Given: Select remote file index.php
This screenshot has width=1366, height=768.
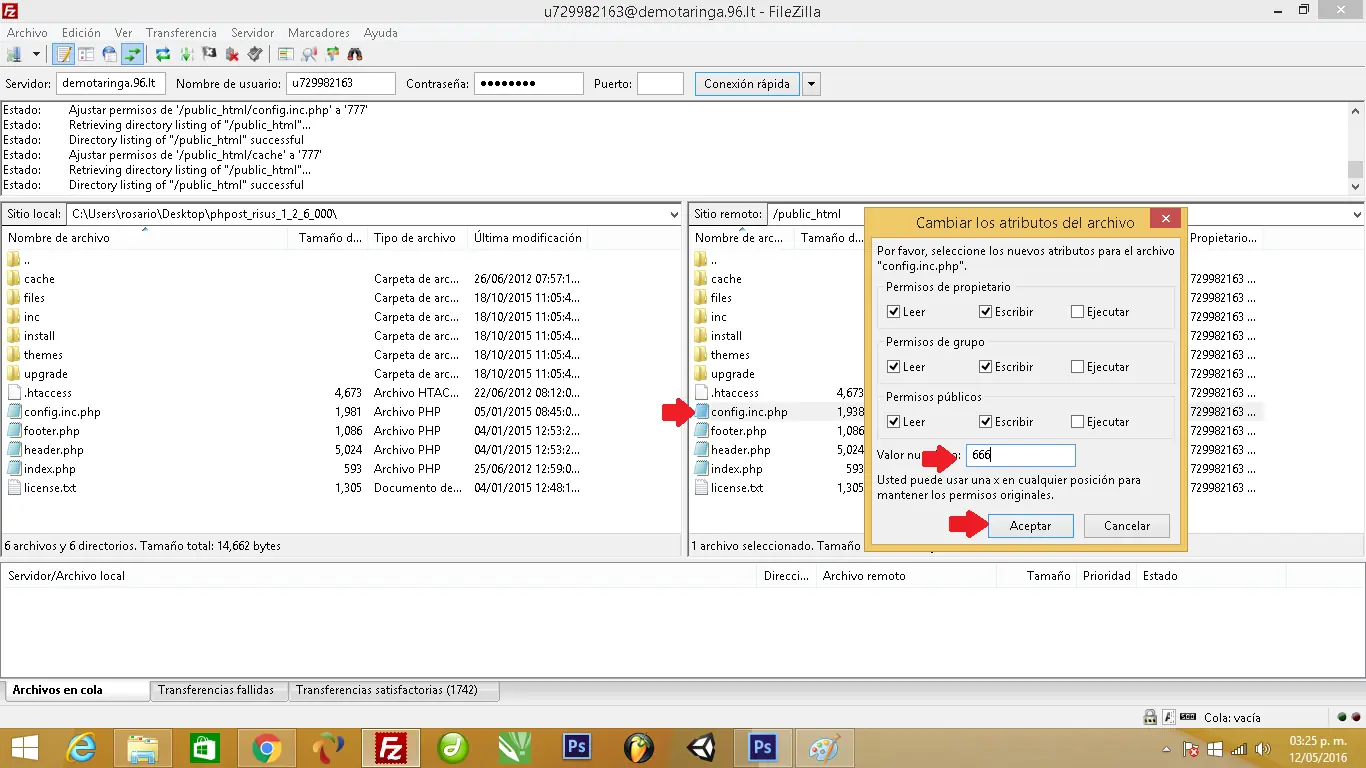Looking at the screenshot, I should (737, 469).
